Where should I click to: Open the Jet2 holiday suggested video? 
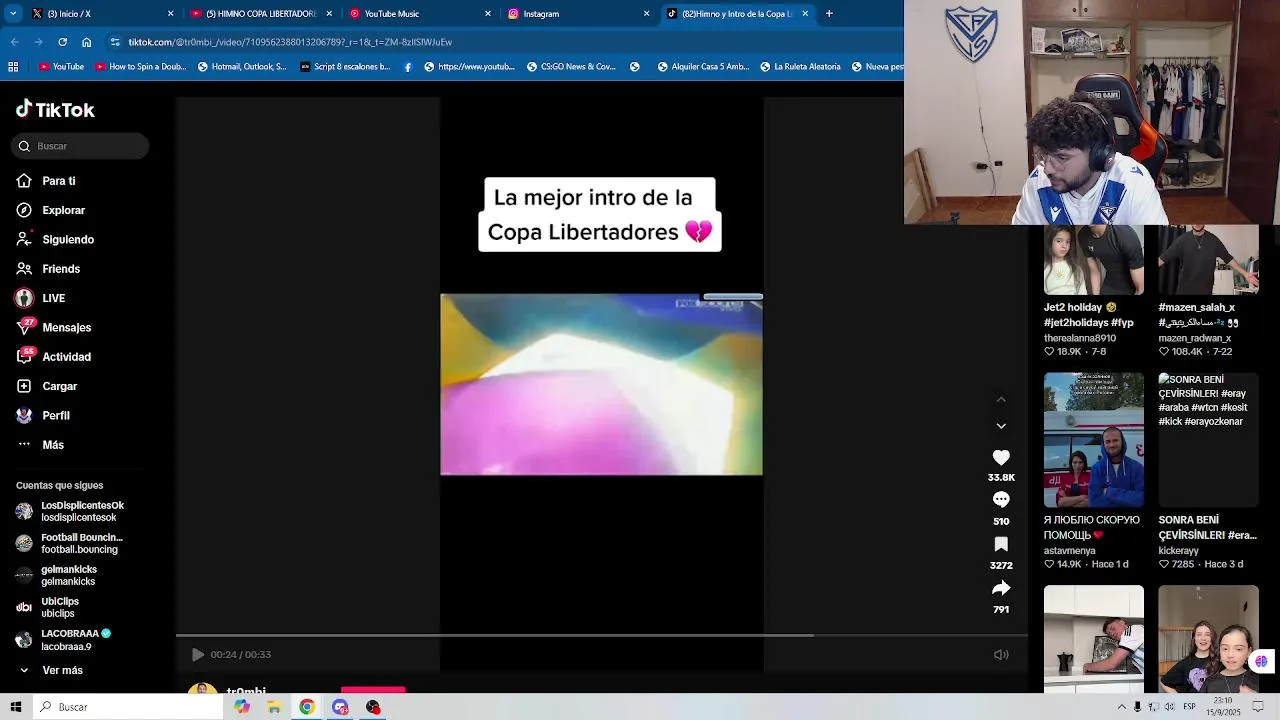1094,259
